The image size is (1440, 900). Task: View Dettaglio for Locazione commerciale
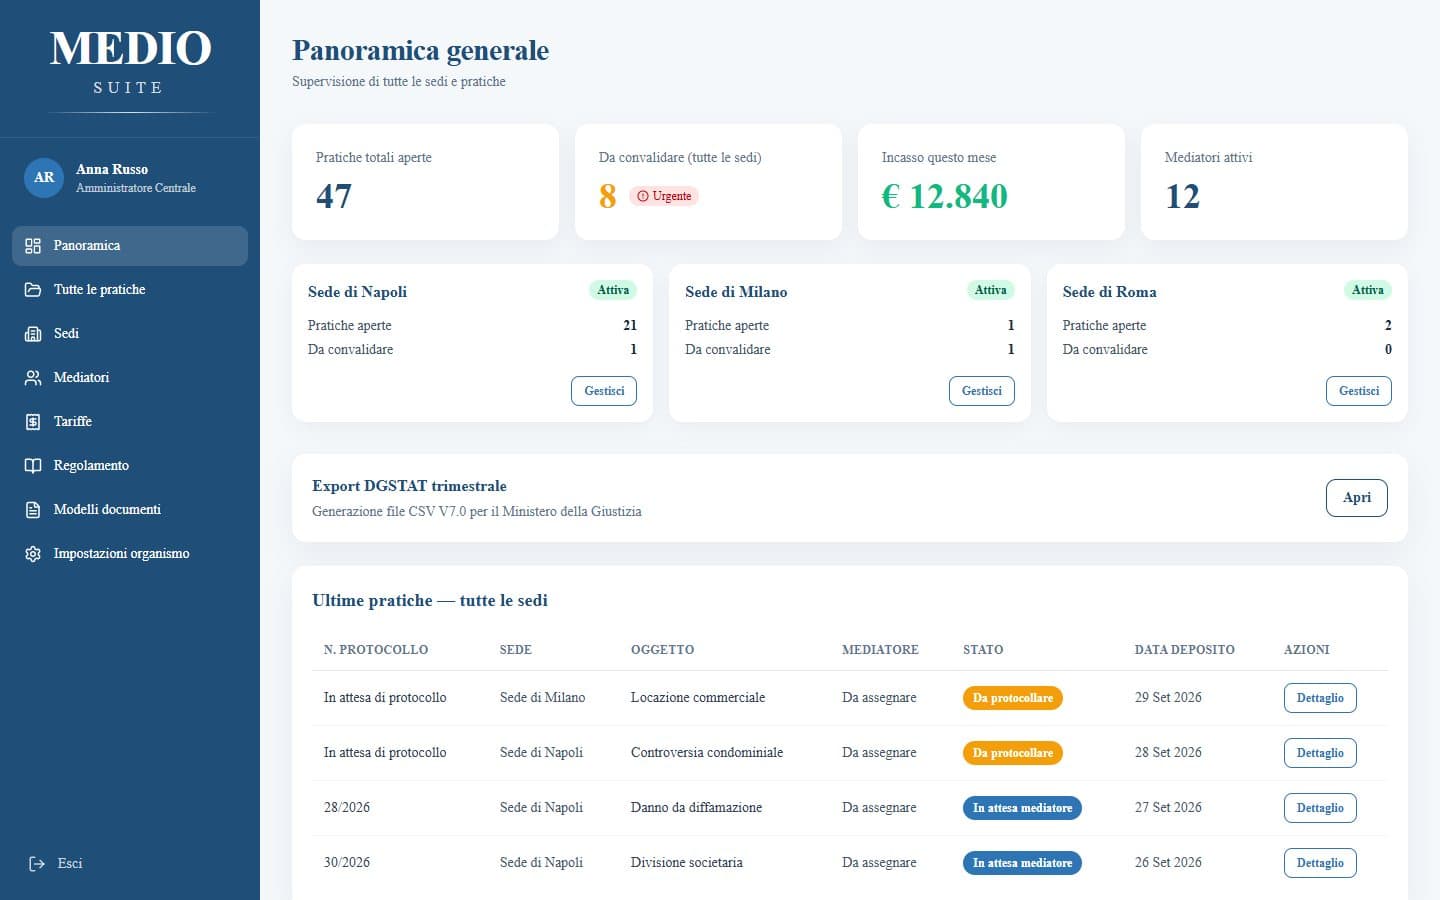pyautogui.click(x=1320, y=698)
